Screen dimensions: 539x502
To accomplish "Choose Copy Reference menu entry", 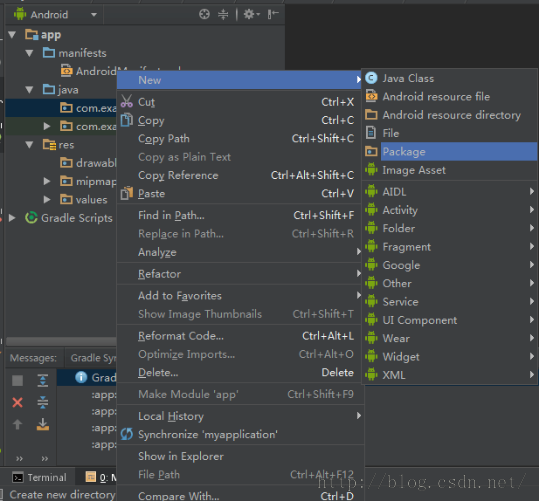I will pyautogui.click(x=239, y=175).
